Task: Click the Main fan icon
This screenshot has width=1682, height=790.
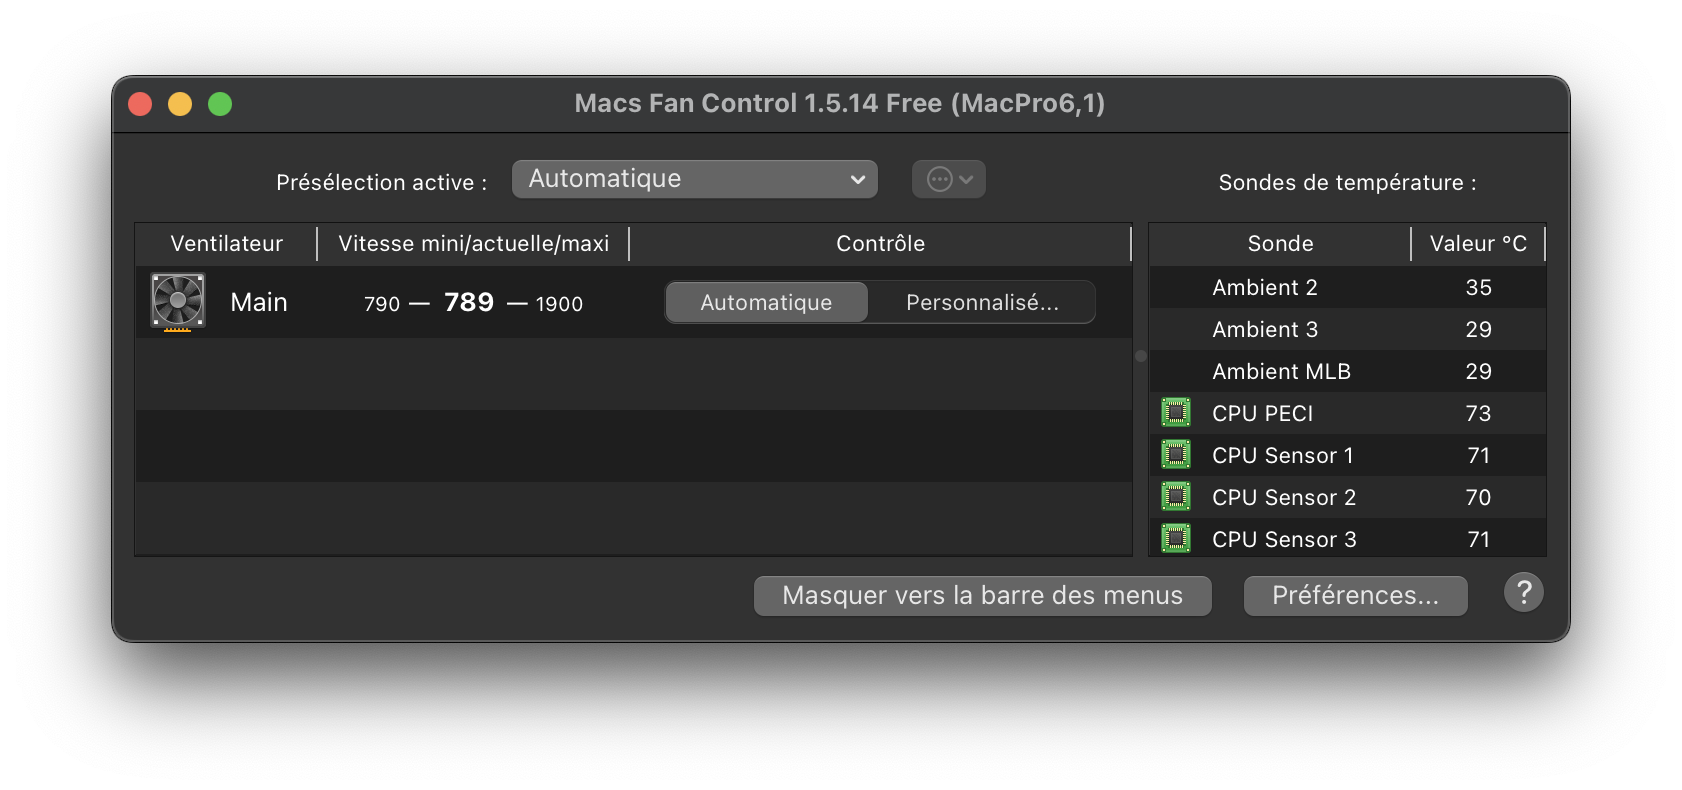Action: point(178,301)
